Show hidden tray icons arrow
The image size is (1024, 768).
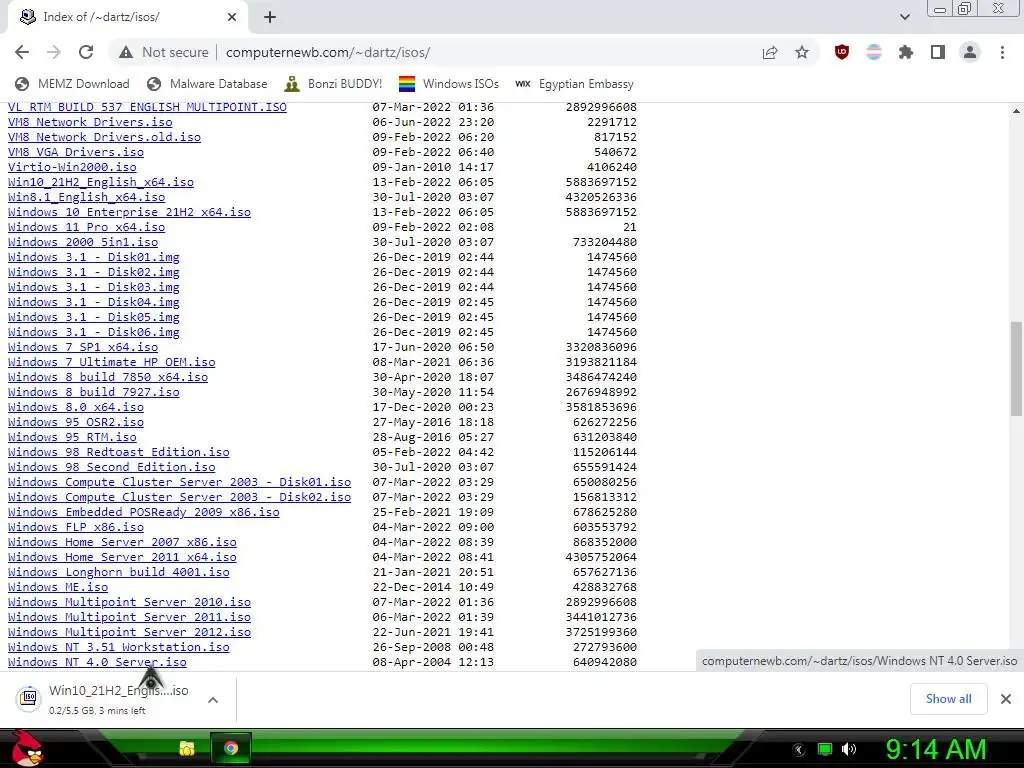tap(799, 749)
